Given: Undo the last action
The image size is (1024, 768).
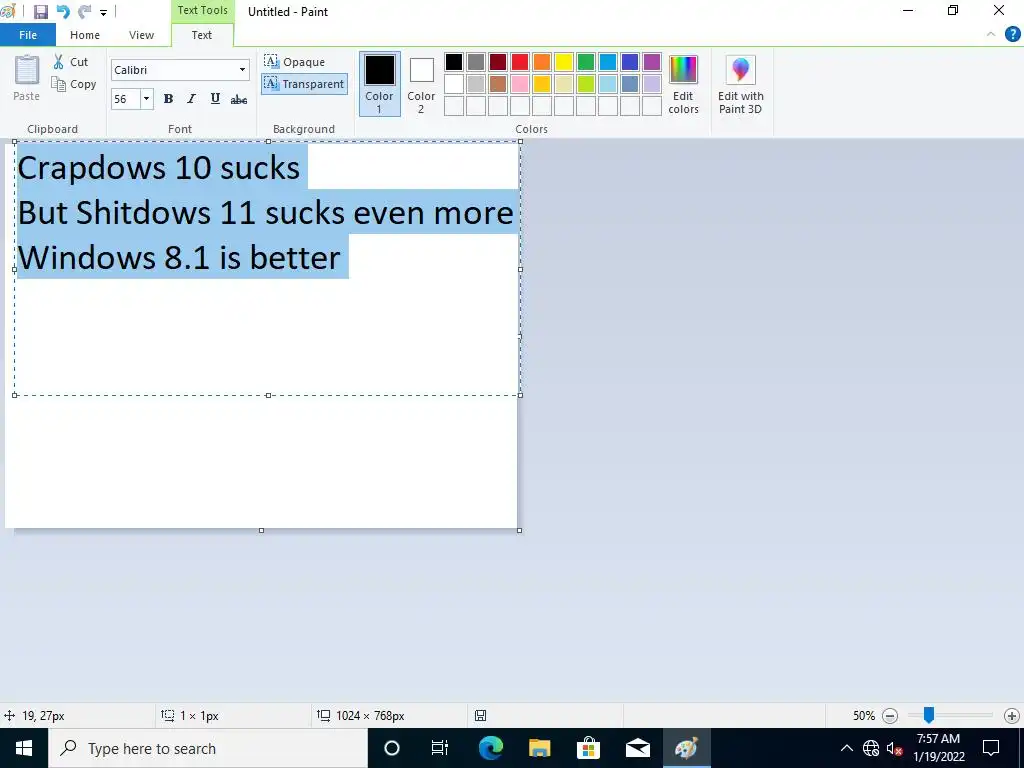Looking at the screenshot, I should coord(63,12).
